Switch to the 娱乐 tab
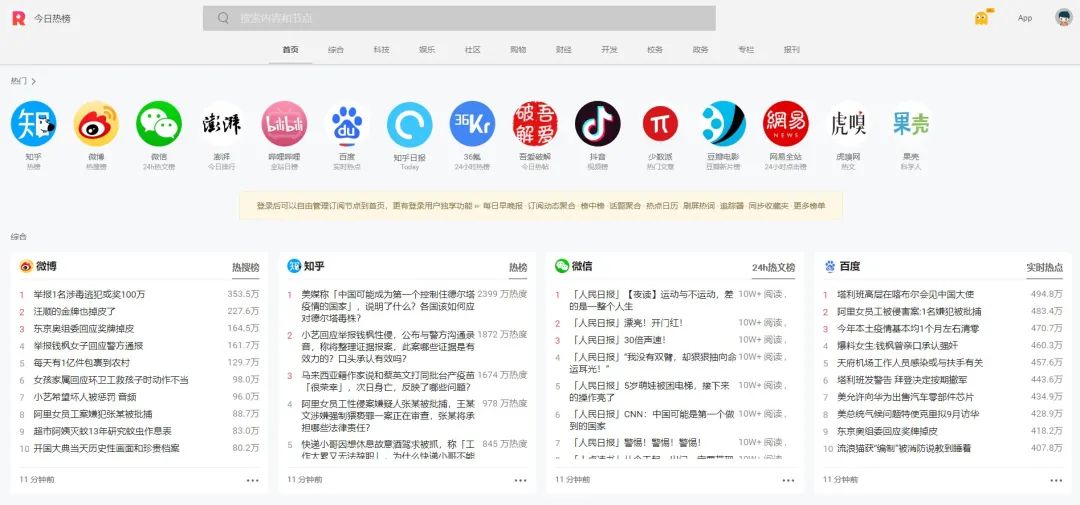This screenshot has width=1080, height=505. (x=427, y=50)
